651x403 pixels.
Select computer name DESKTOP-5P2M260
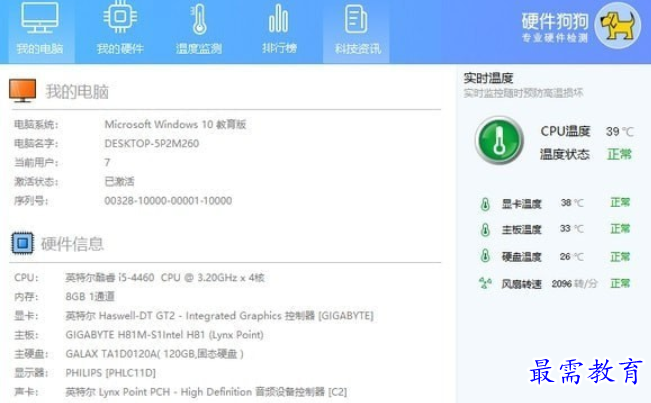point(152,144)
